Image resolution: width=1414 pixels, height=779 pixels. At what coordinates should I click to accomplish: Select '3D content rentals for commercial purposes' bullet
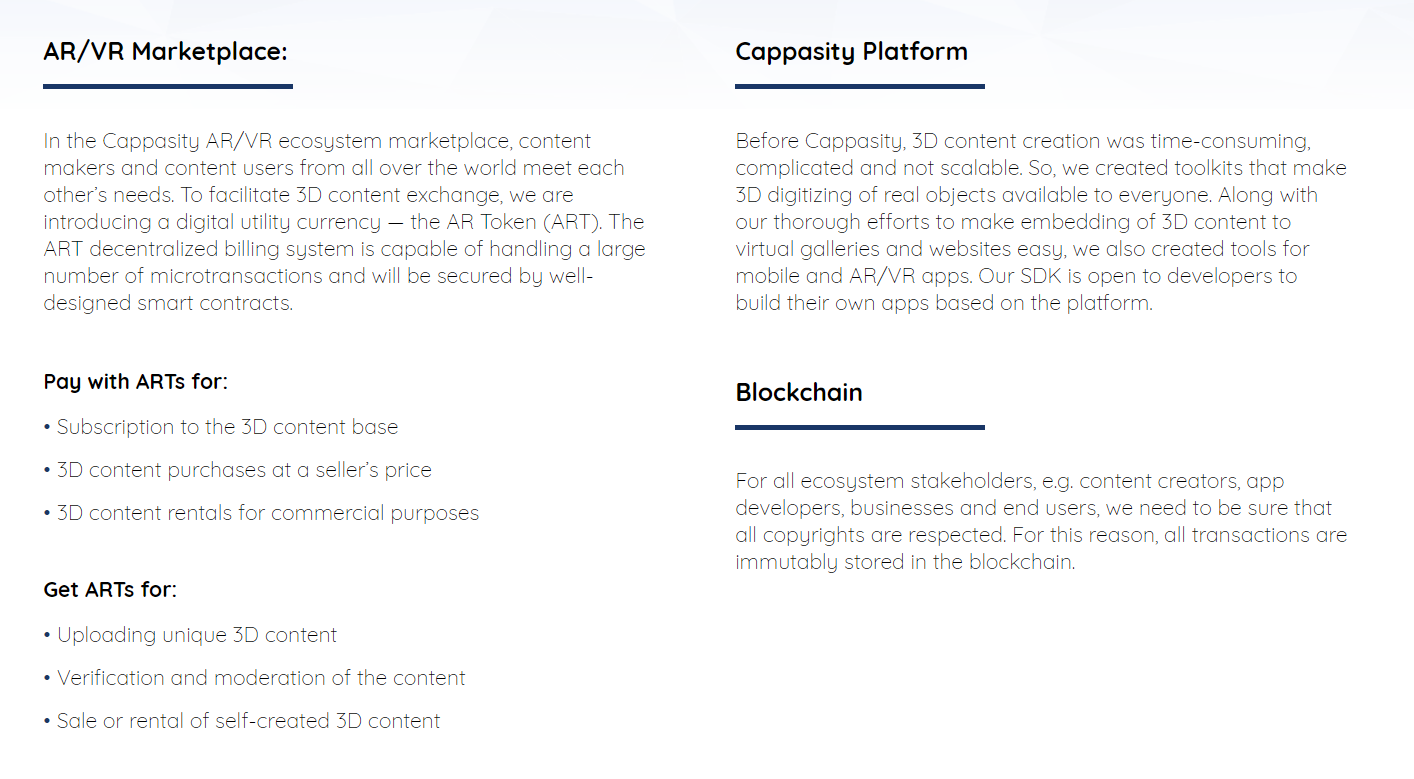point(267,513)
